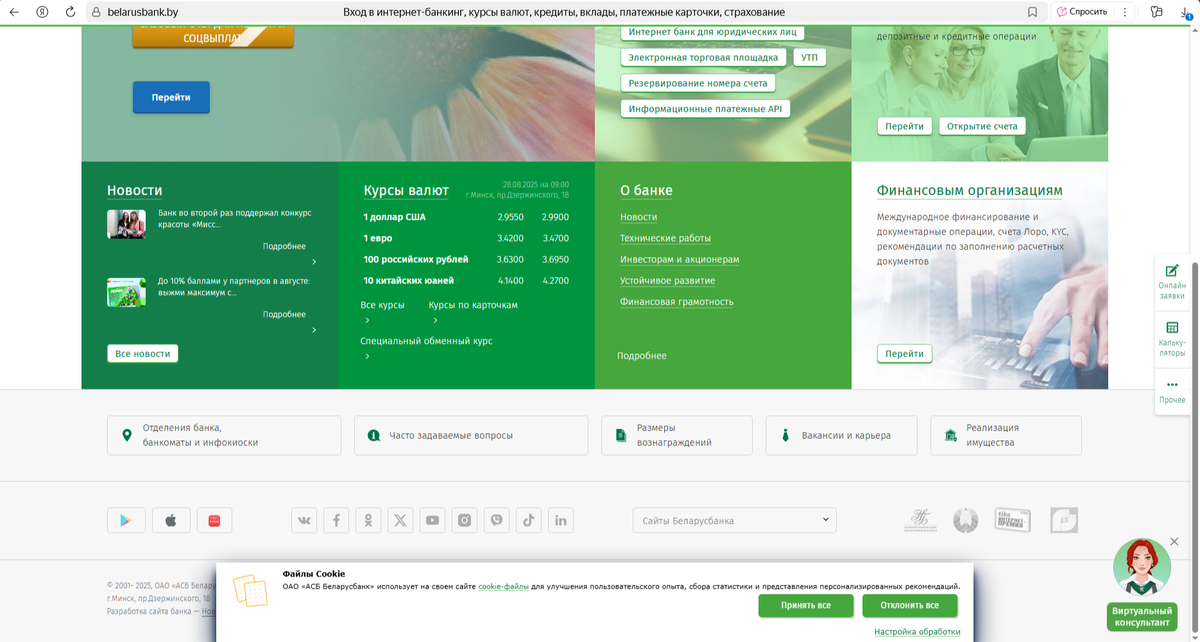Open the Google Play app store icon

(126, 520)
